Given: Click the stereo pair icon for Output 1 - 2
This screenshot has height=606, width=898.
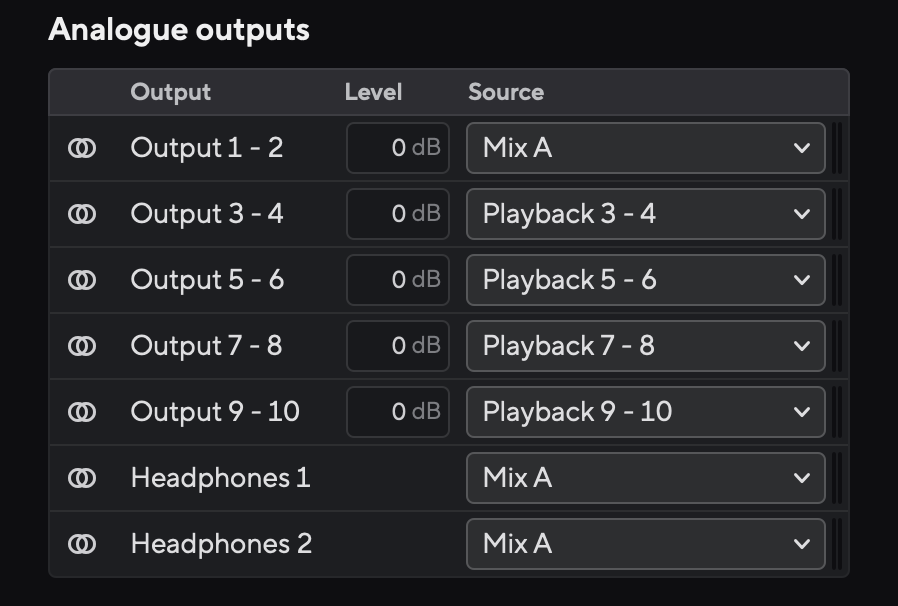Looking at the screenshot, I should point(81,148).
